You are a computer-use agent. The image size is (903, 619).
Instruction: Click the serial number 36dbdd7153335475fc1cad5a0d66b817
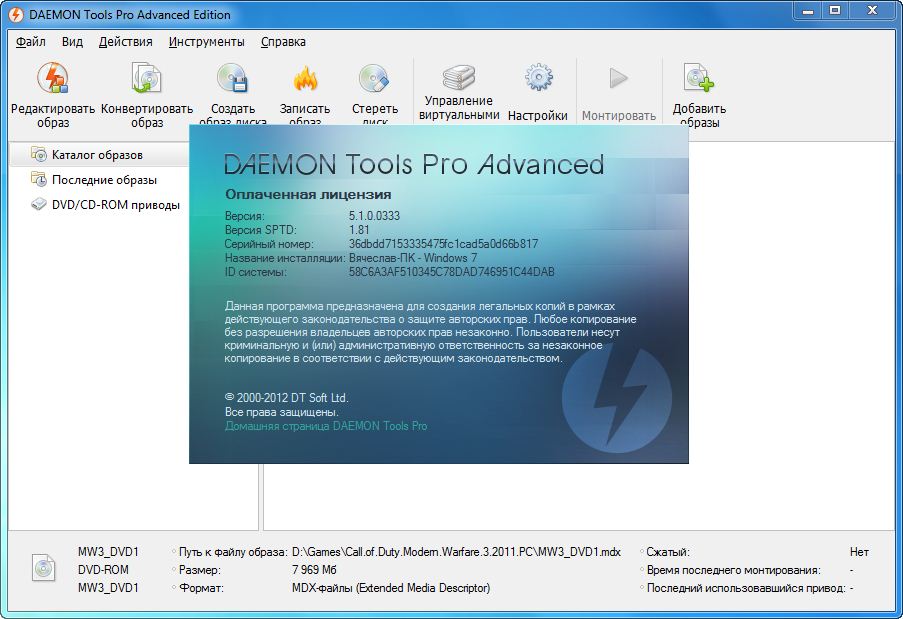pos(443,244)
